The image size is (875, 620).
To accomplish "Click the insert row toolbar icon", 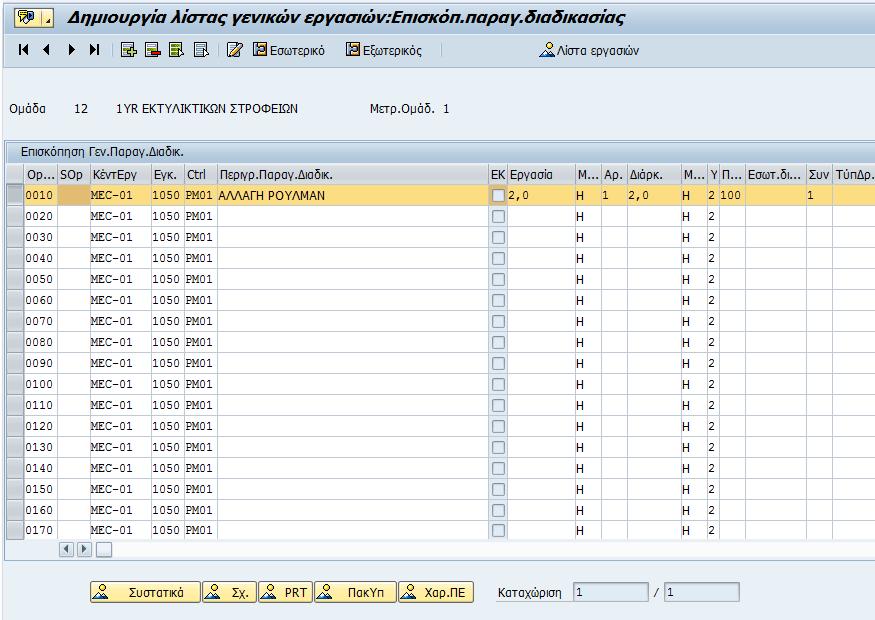I will click(128, 50).
